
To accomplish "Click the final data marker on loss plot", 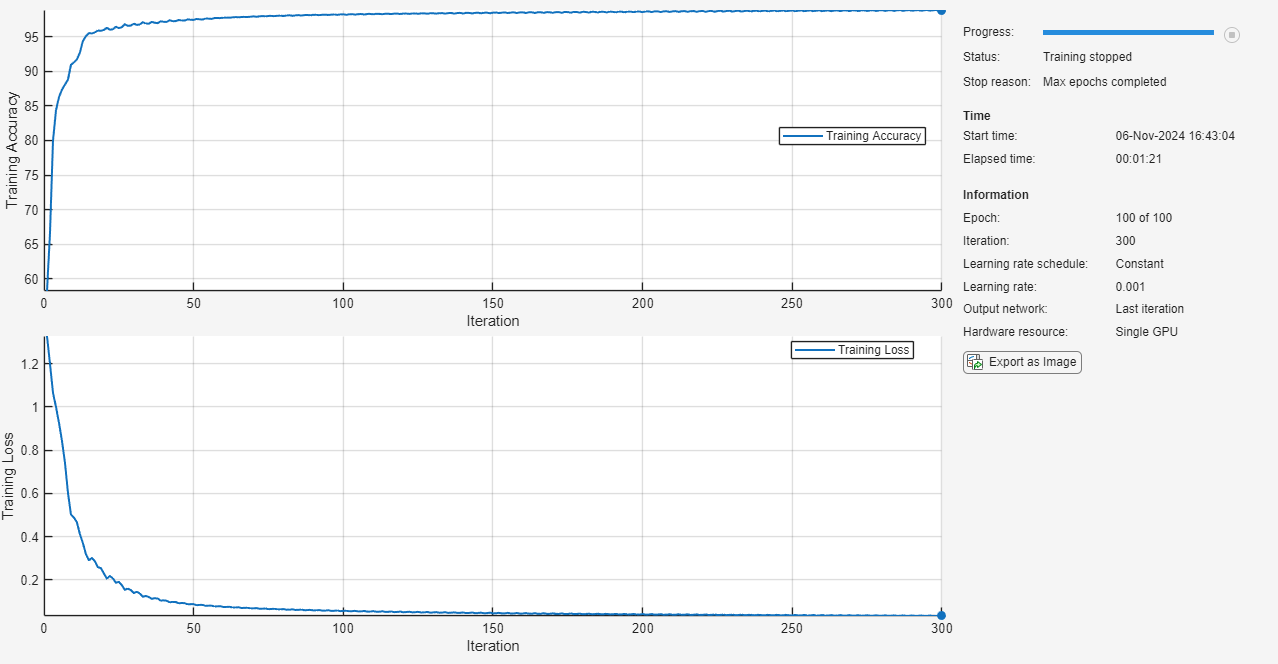I will pos(941,615).
